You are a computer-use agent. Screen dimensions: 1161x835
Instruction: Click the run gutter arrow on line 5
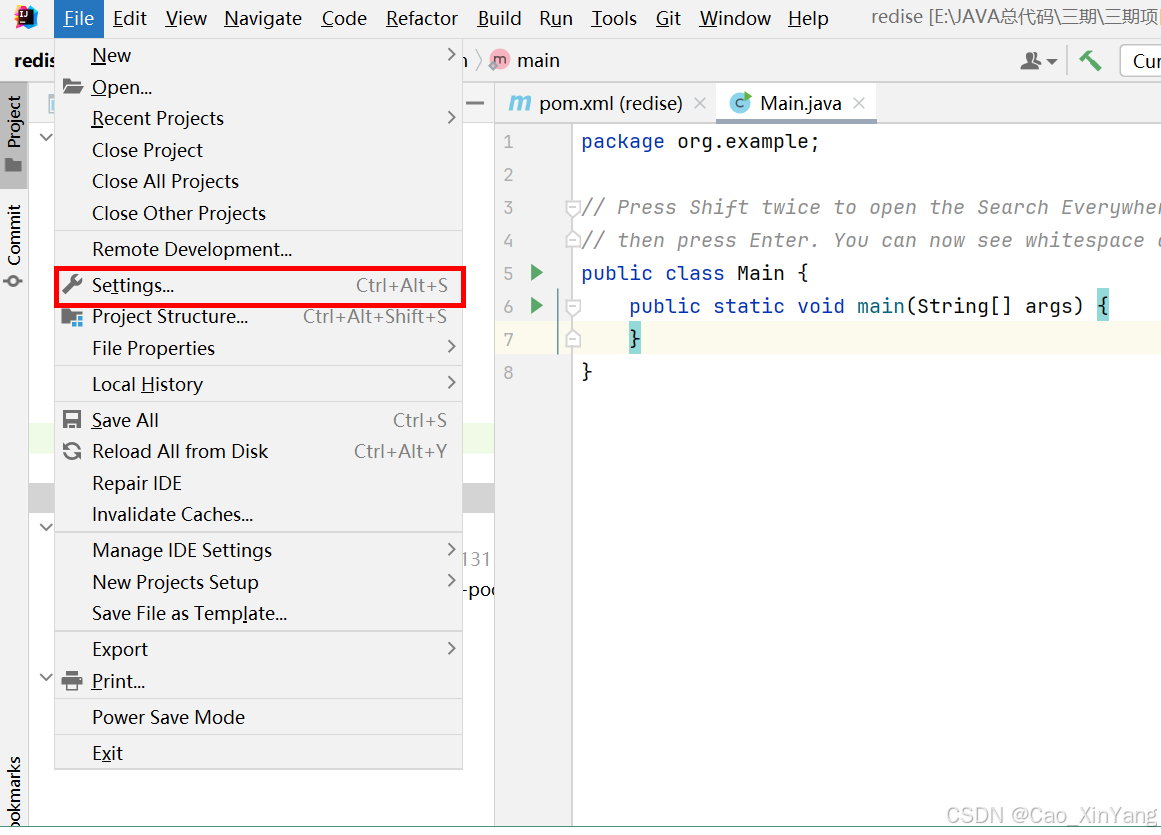click(x=537, y=272)
